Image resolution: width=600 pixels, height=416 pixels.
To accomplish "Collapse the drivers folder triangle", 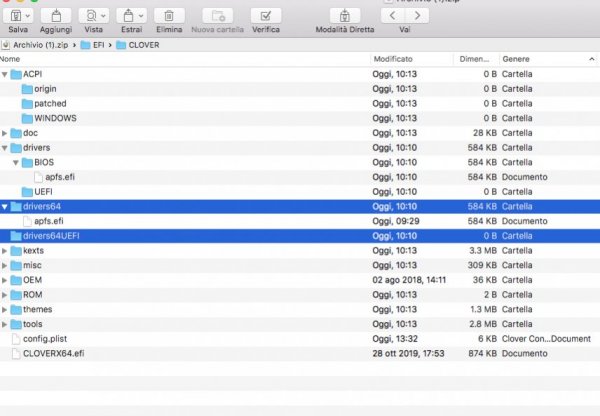I will pyautogui.click(x=5, y=148).
